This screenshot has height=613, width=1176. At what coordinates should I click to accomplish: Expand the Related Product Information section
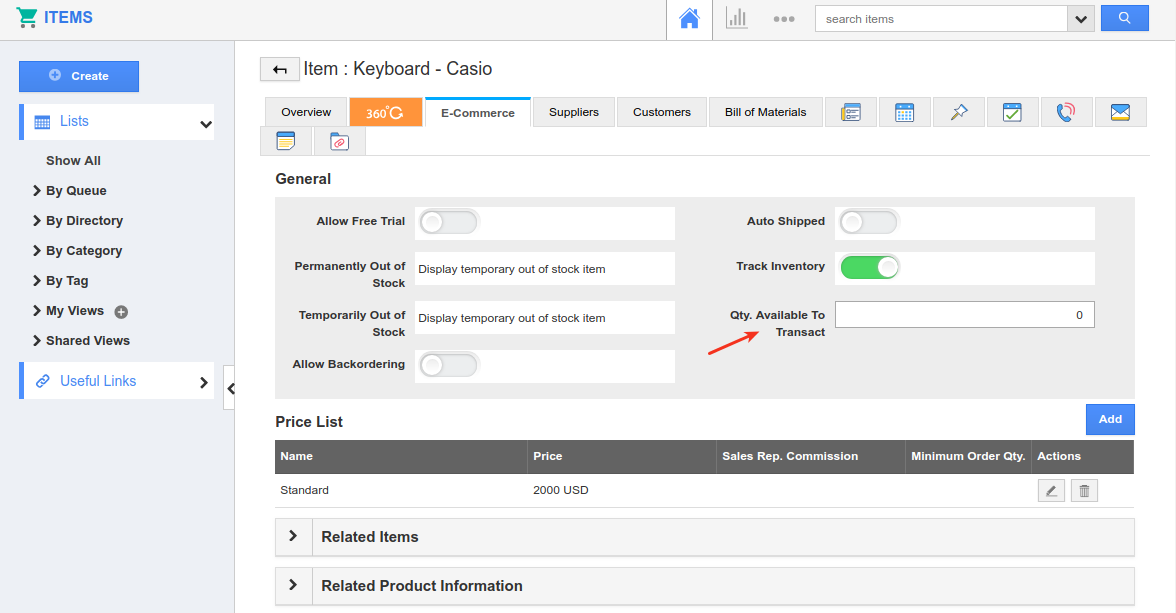pyautogui.click(x=293, y=585)
